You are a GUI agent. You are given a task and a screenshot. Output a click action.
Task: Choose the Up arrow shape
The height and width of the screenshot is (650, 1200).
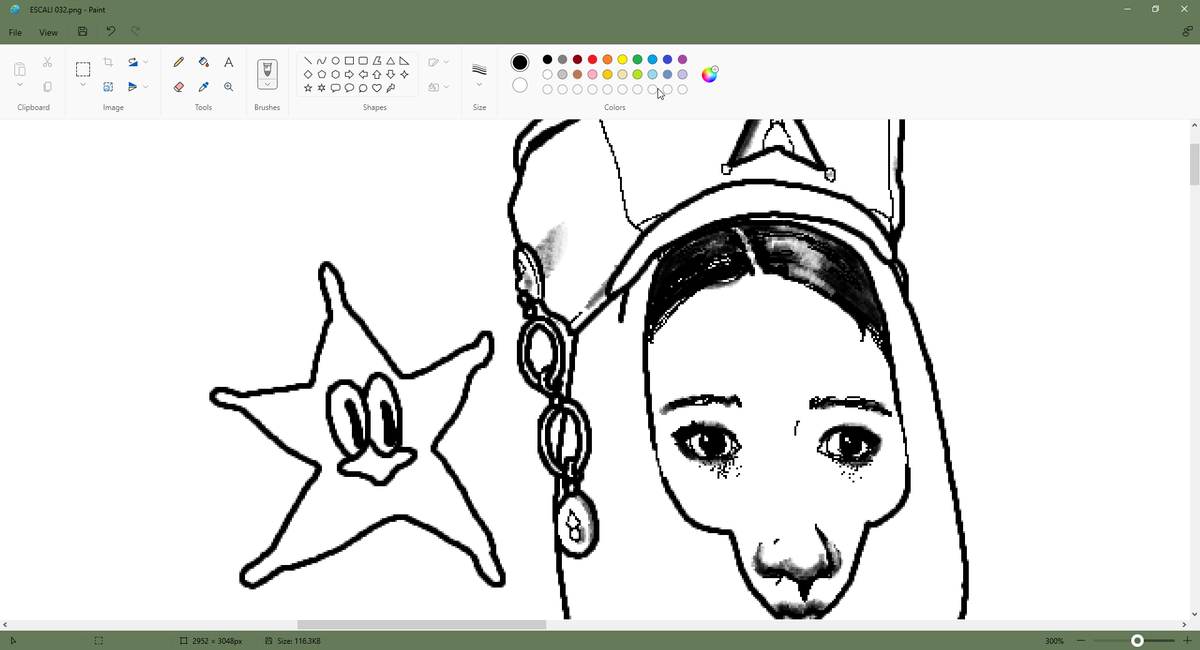376,74
